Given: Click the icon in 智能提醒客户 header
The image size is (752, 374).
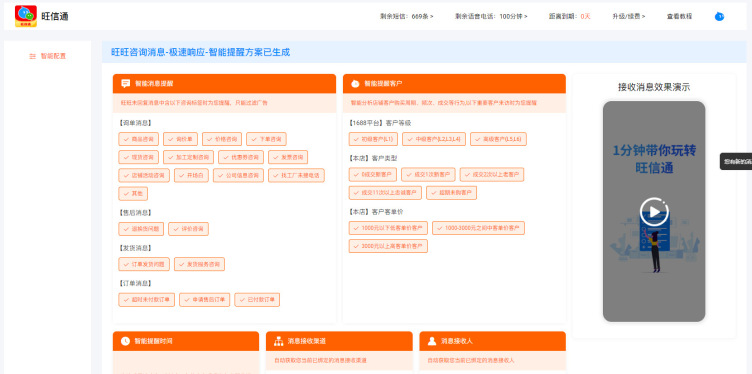Looking at the screenshot, I should [x=355, y=83].
